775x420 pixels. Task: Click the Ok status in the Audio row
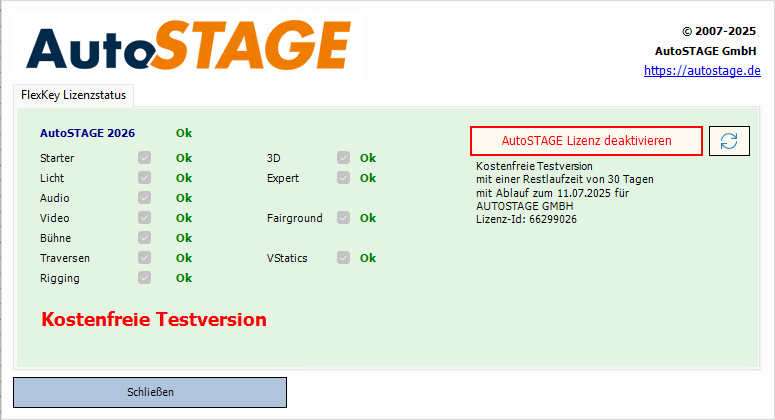184,198
